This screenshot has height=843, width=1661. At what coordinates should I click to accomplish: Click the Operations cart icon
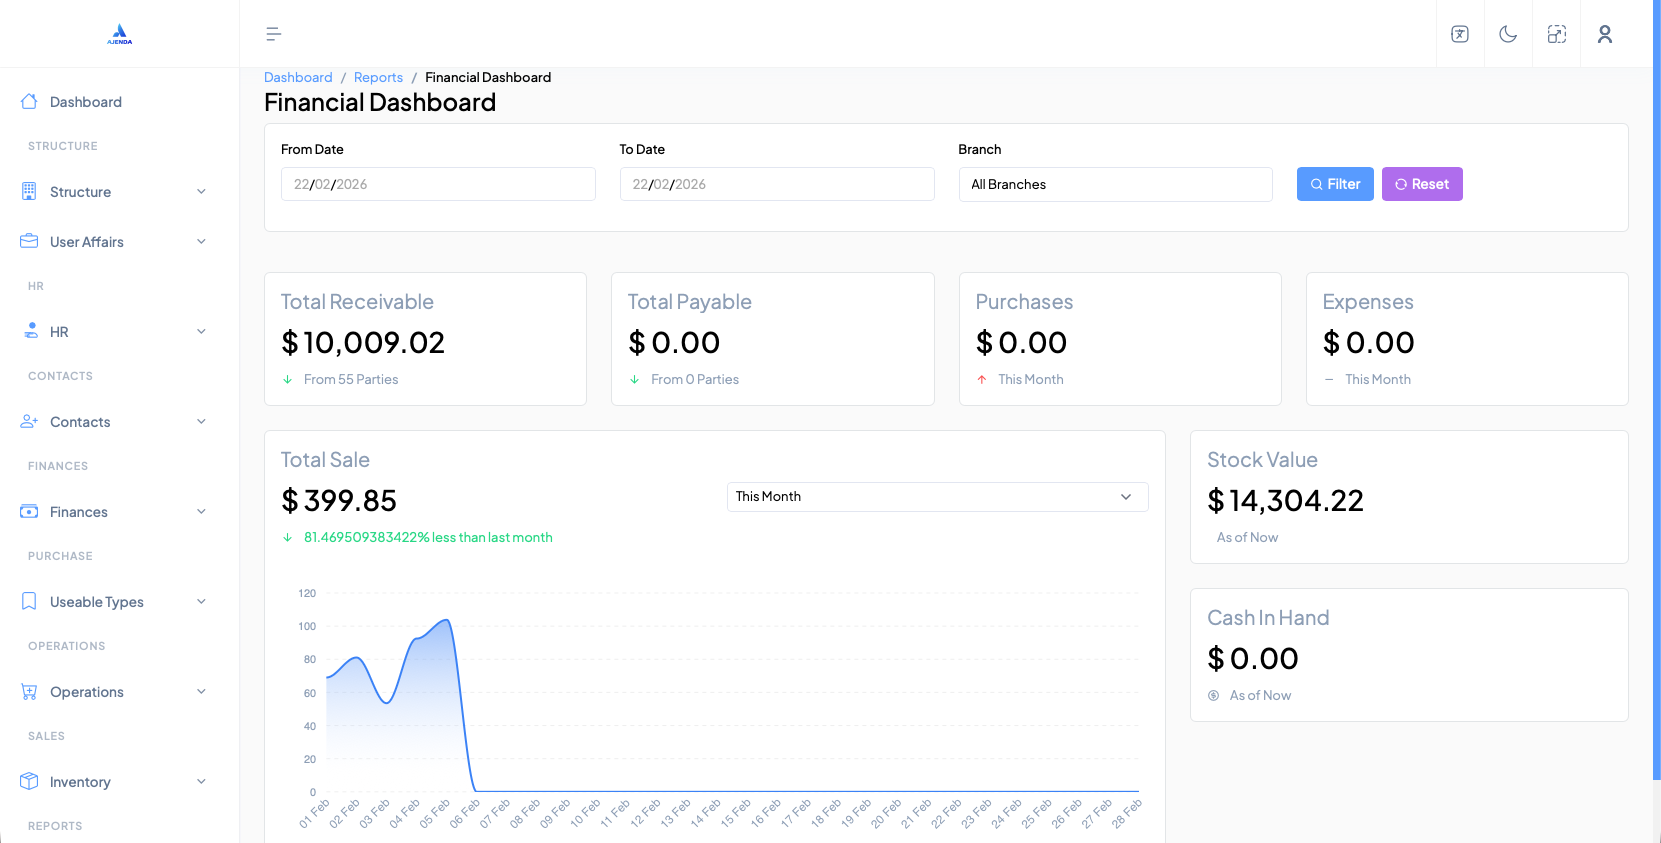tap(29, 692)
